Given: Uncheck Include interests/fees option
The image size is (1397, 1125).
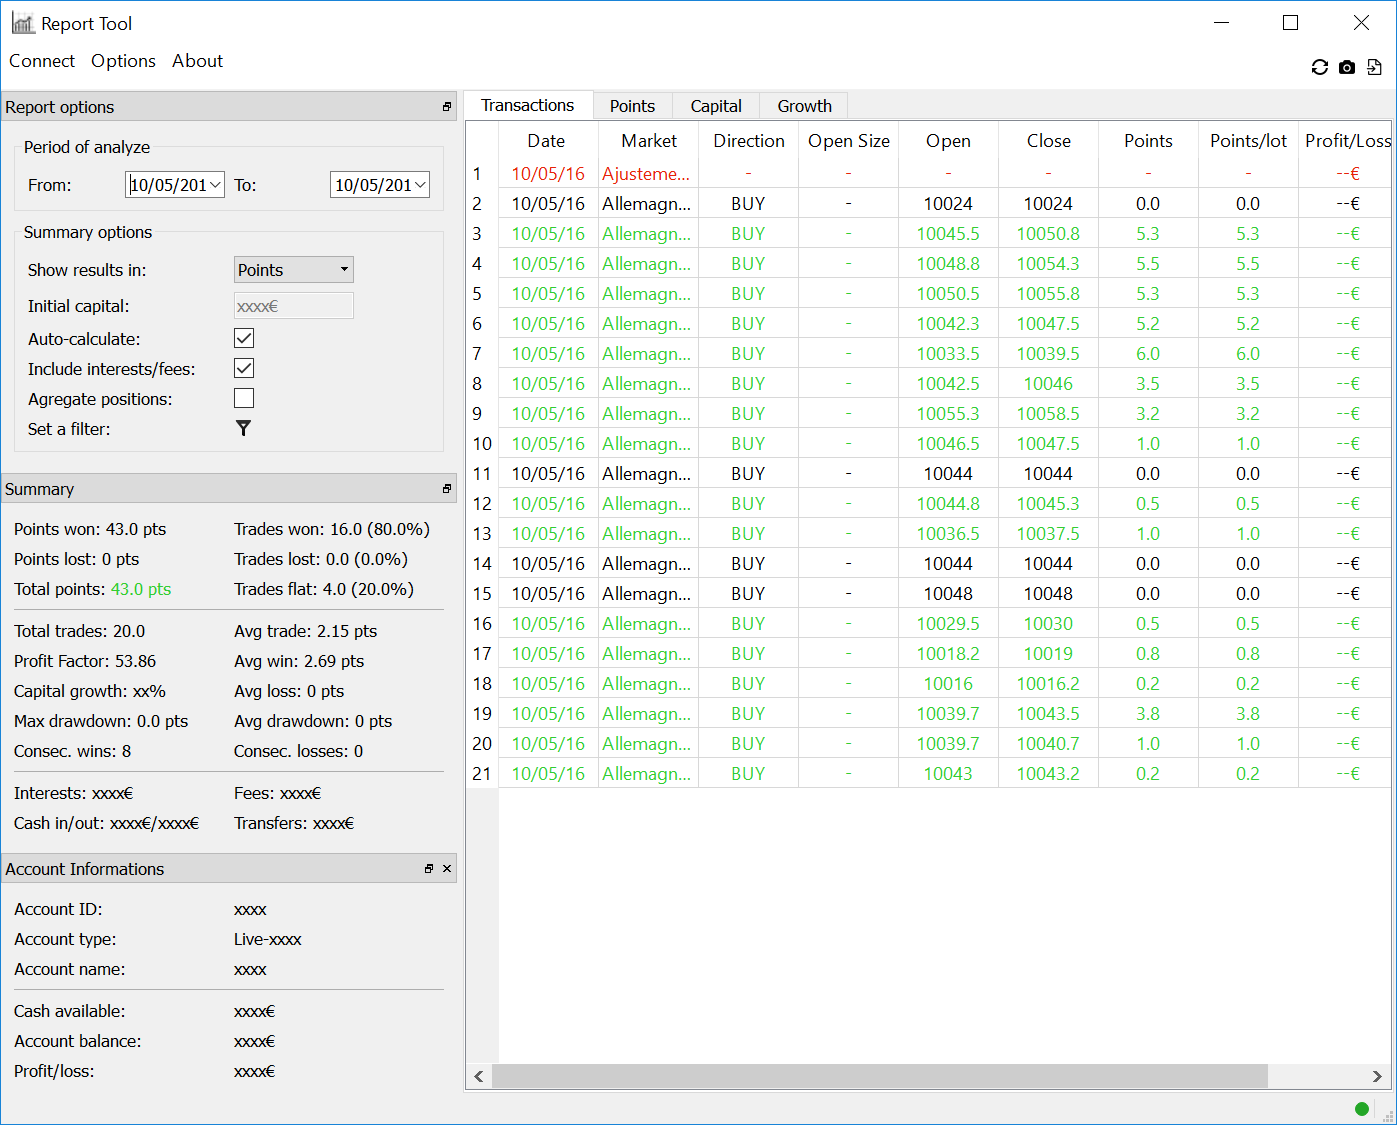Looking at the screenshot, I should 244,368.
